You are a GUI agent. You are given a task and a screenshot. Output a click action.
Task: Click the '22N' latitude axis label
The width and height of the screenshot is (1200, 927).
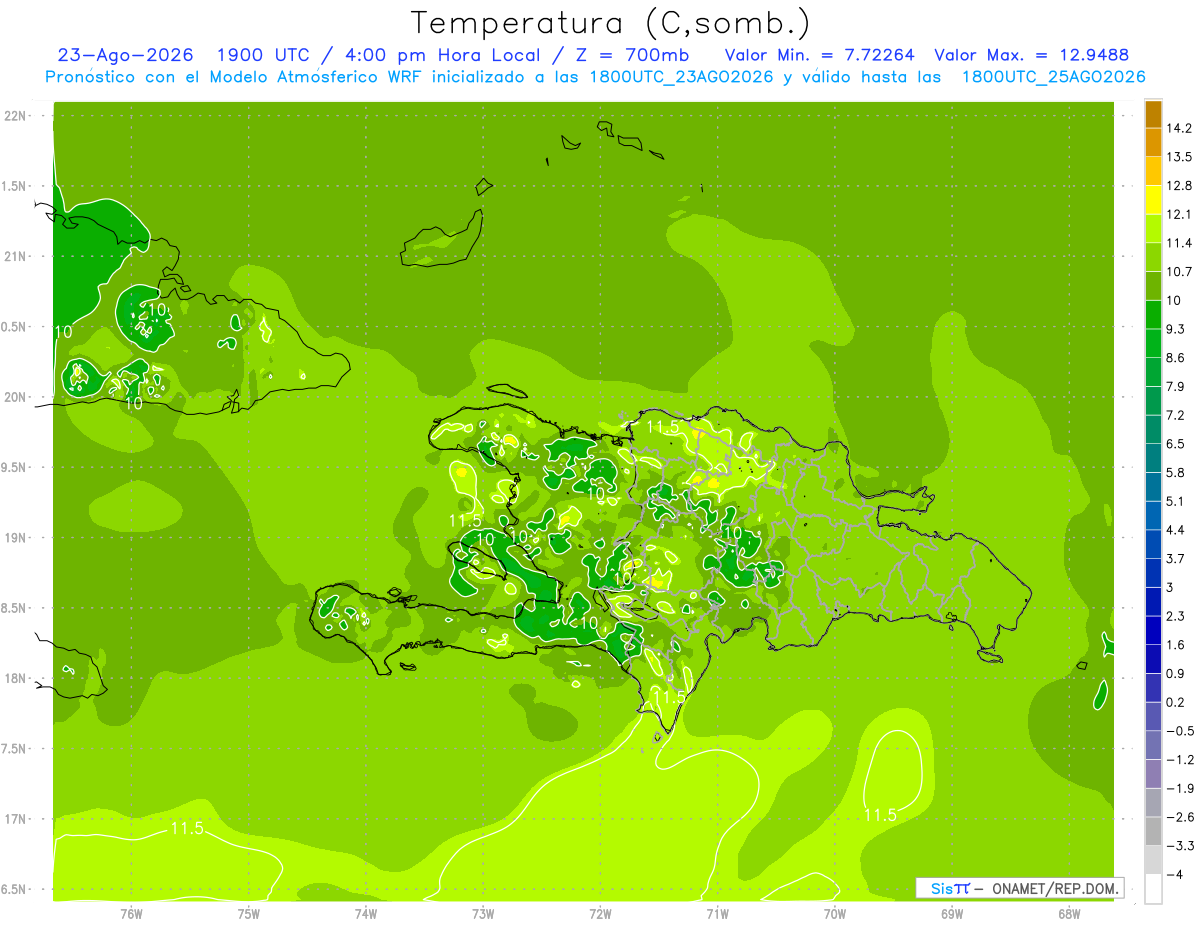tap(16, 116)
